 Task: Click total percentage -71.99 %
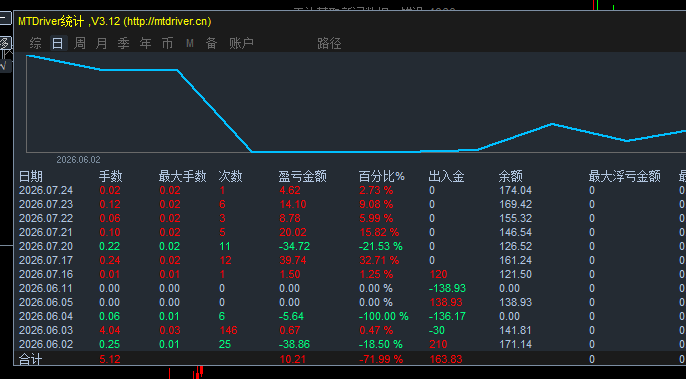click(x=381, y=359)
